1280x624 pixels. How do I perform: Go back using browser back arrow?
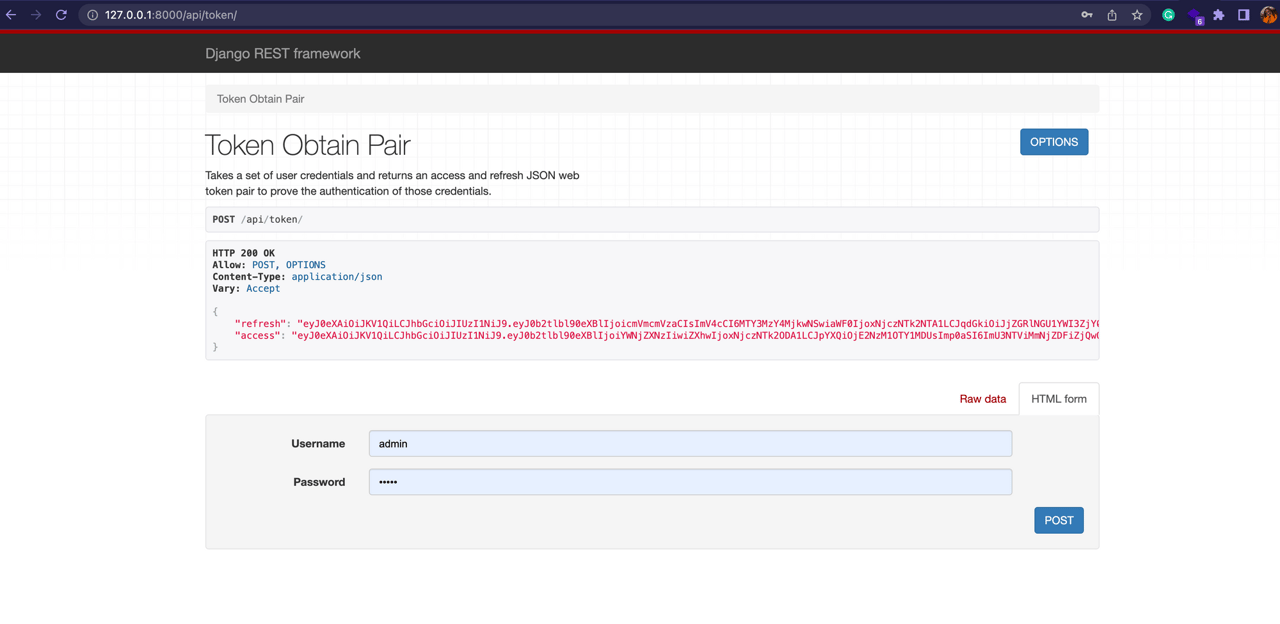pos(11,15)
